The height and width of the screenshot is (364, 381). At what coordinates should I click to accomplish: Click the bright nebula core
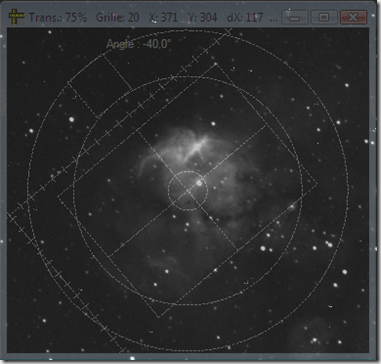[x=197, y=147]
